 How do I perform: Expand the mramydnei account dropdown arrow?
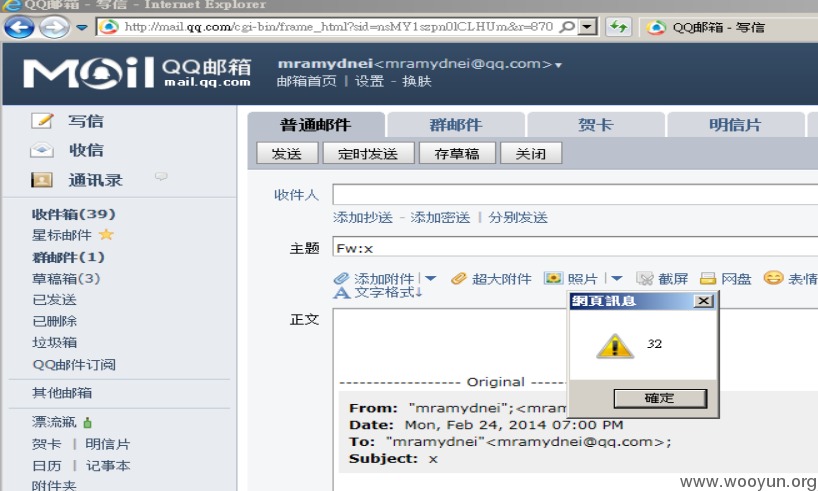pyautogui.click(x=558, y=65)
